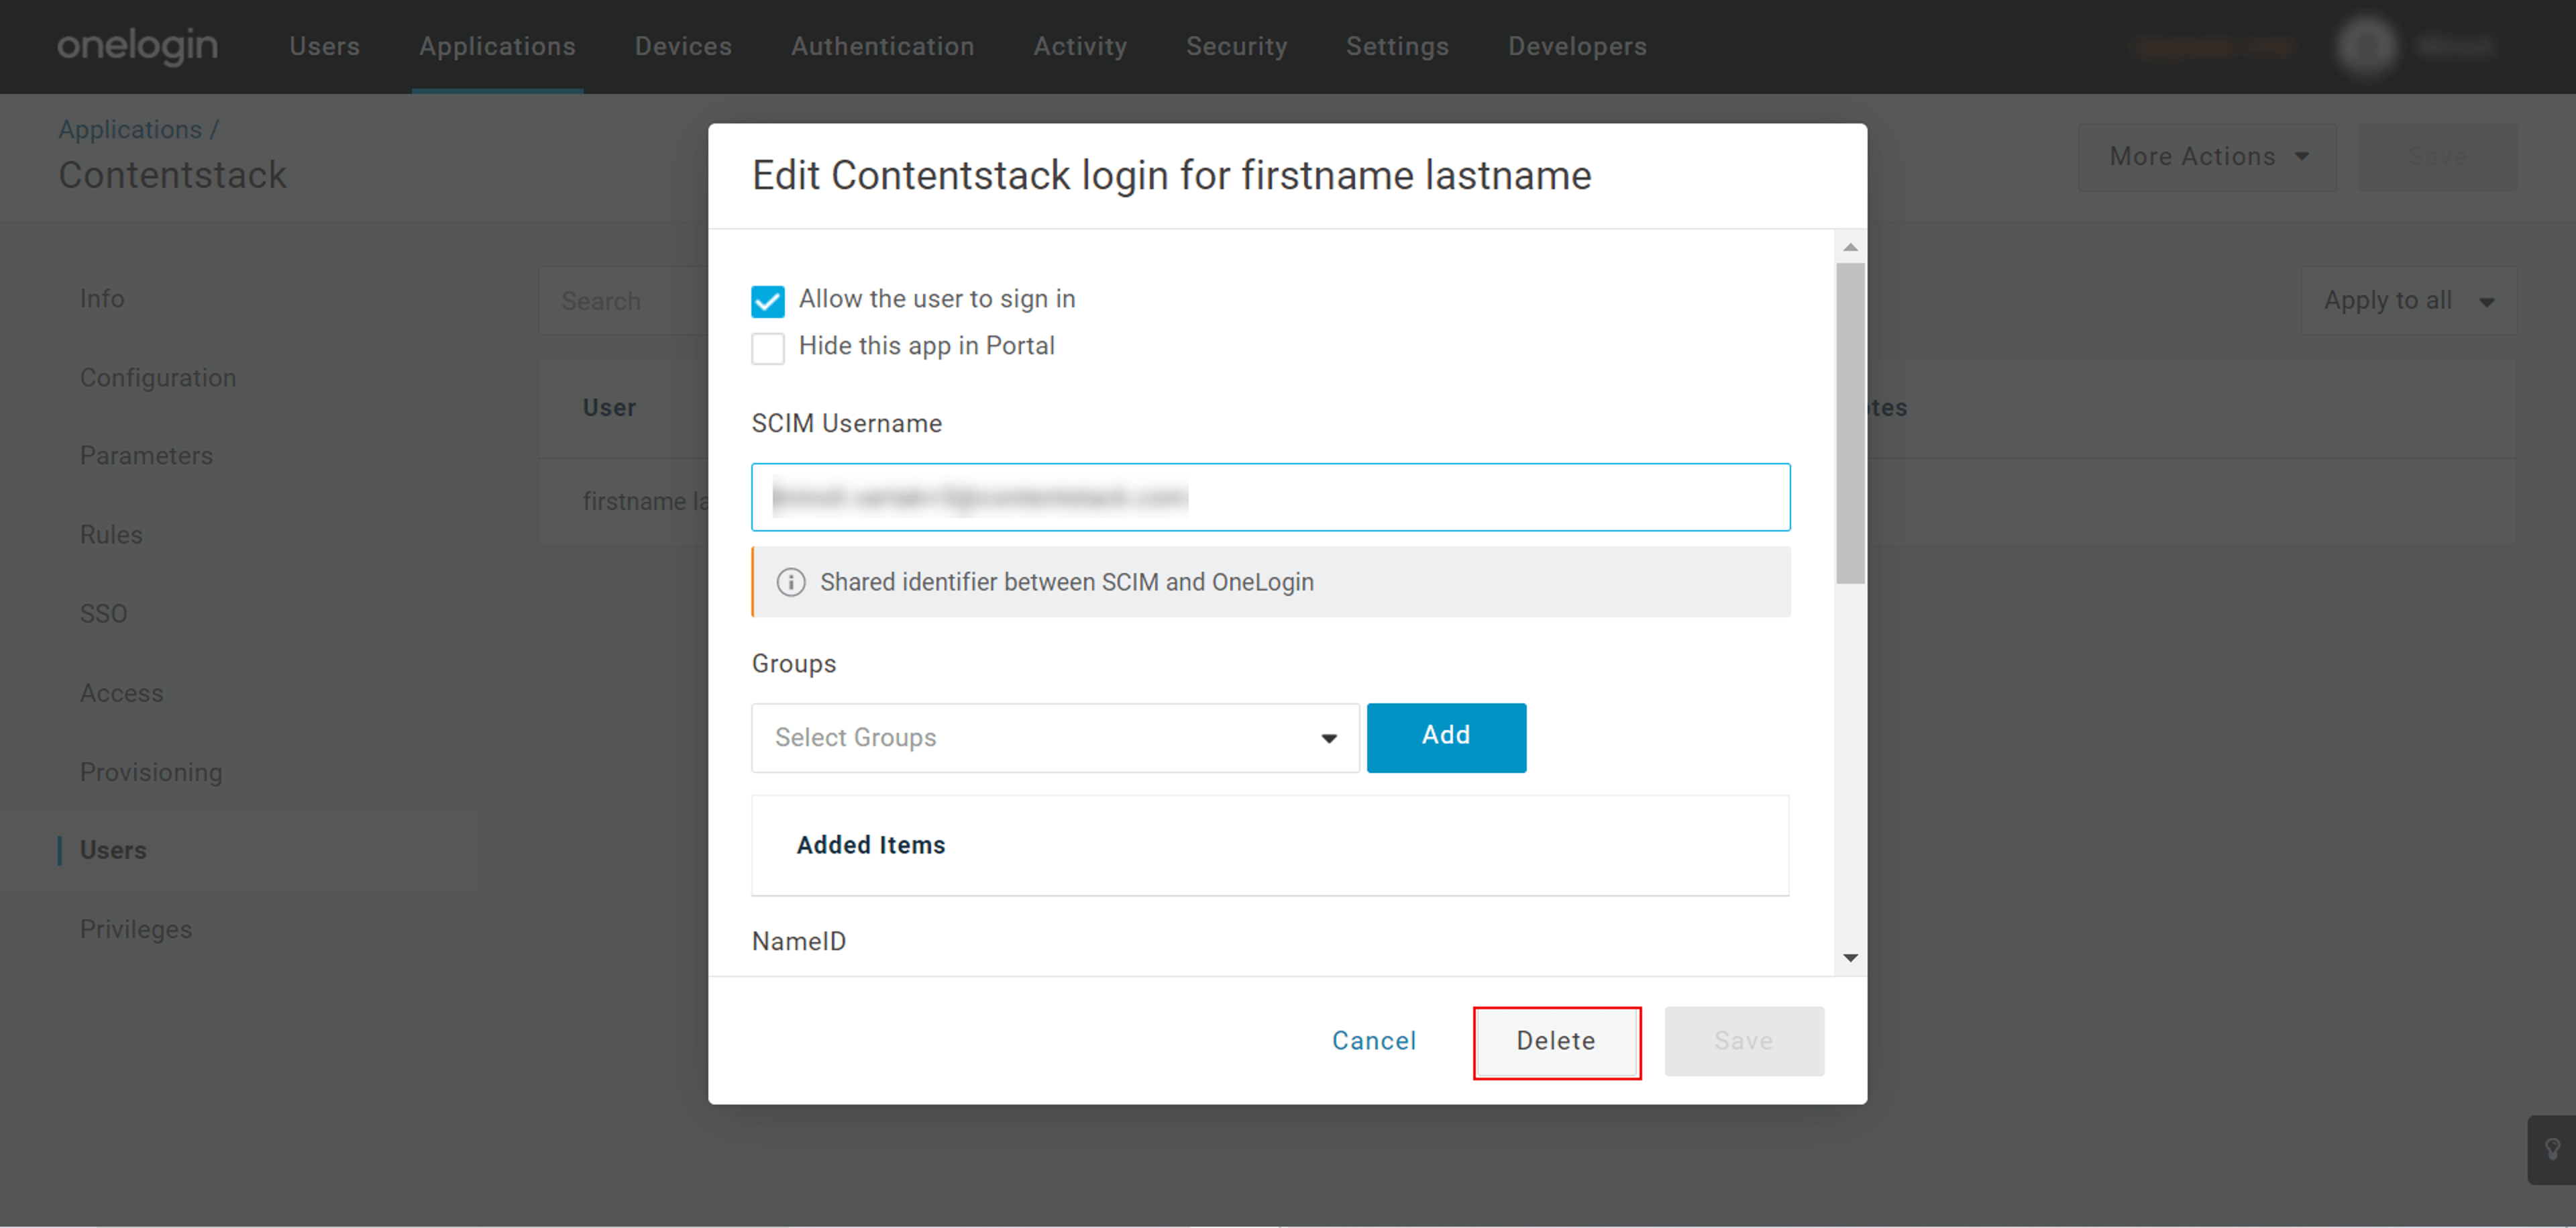Click the info icon beside Shared identifier
This screenshot has height=1228, width=2576.
(x=791, y=582)
